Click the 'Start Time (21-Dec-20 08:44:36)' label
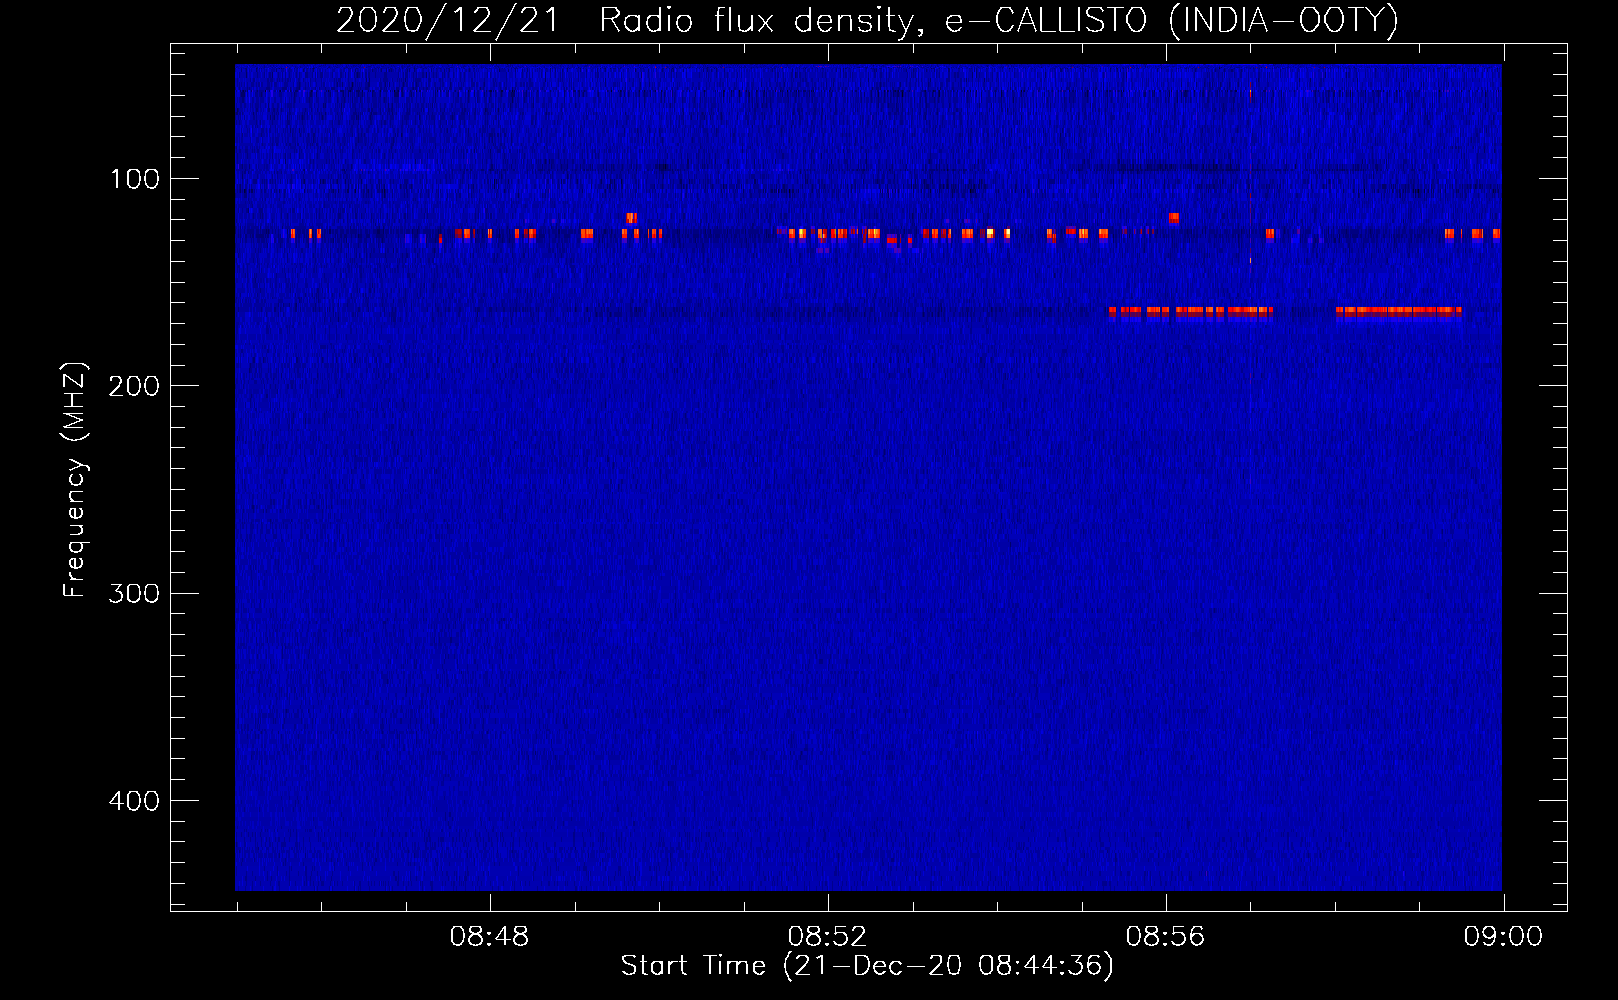 867,966
